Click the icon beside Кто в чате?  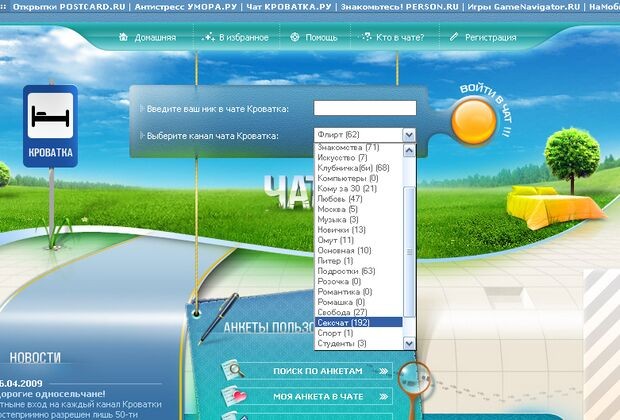pos(367,37)
